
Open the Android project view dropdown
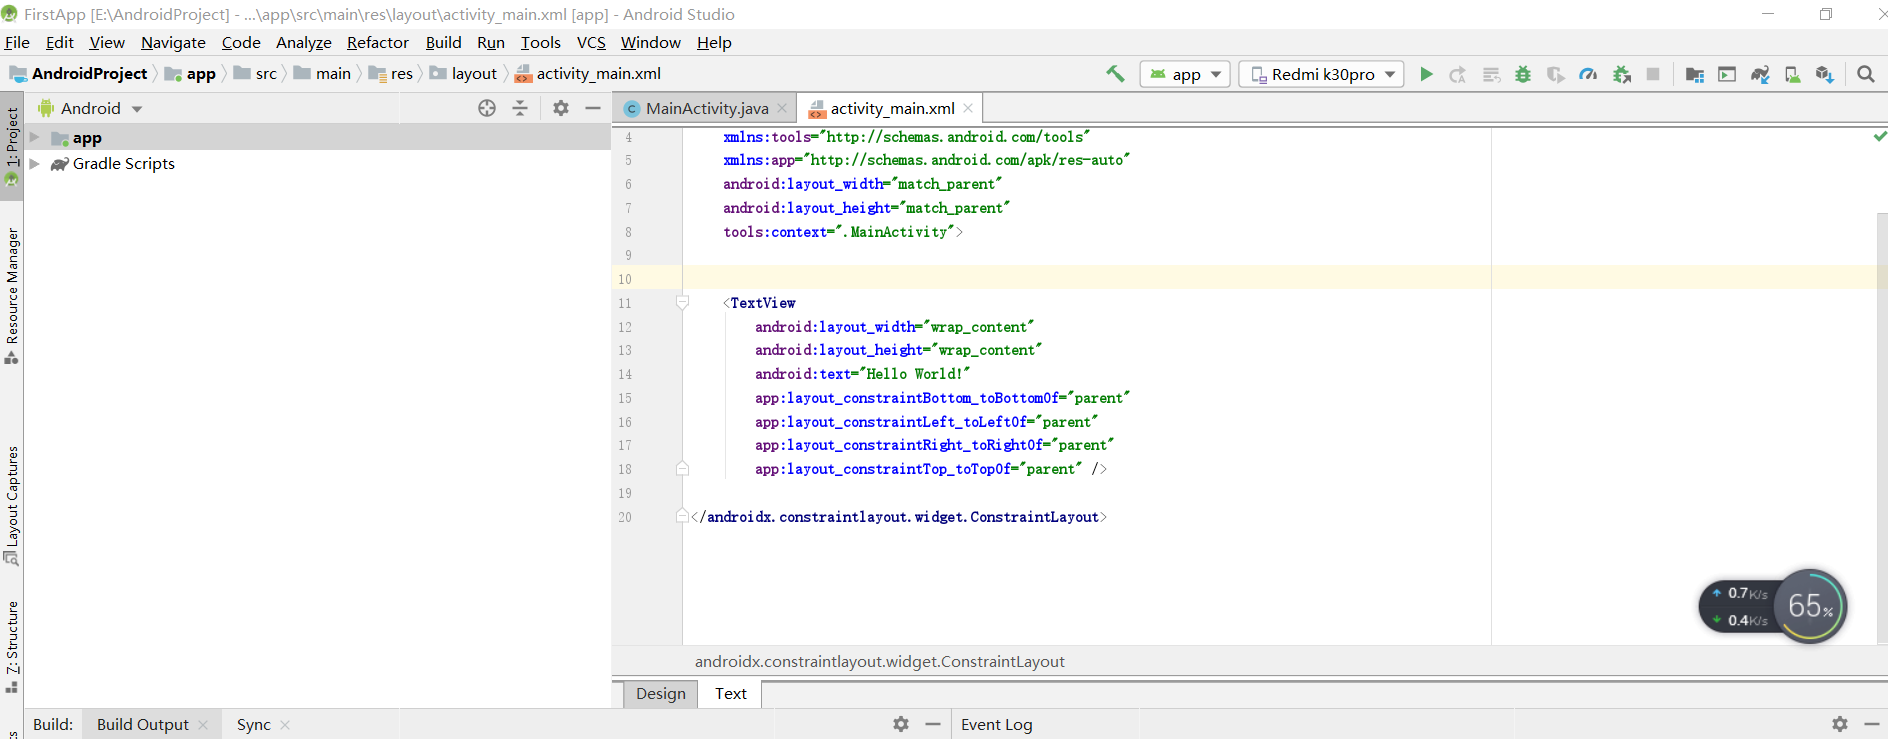pyautogui.click(x=90, y=108)
